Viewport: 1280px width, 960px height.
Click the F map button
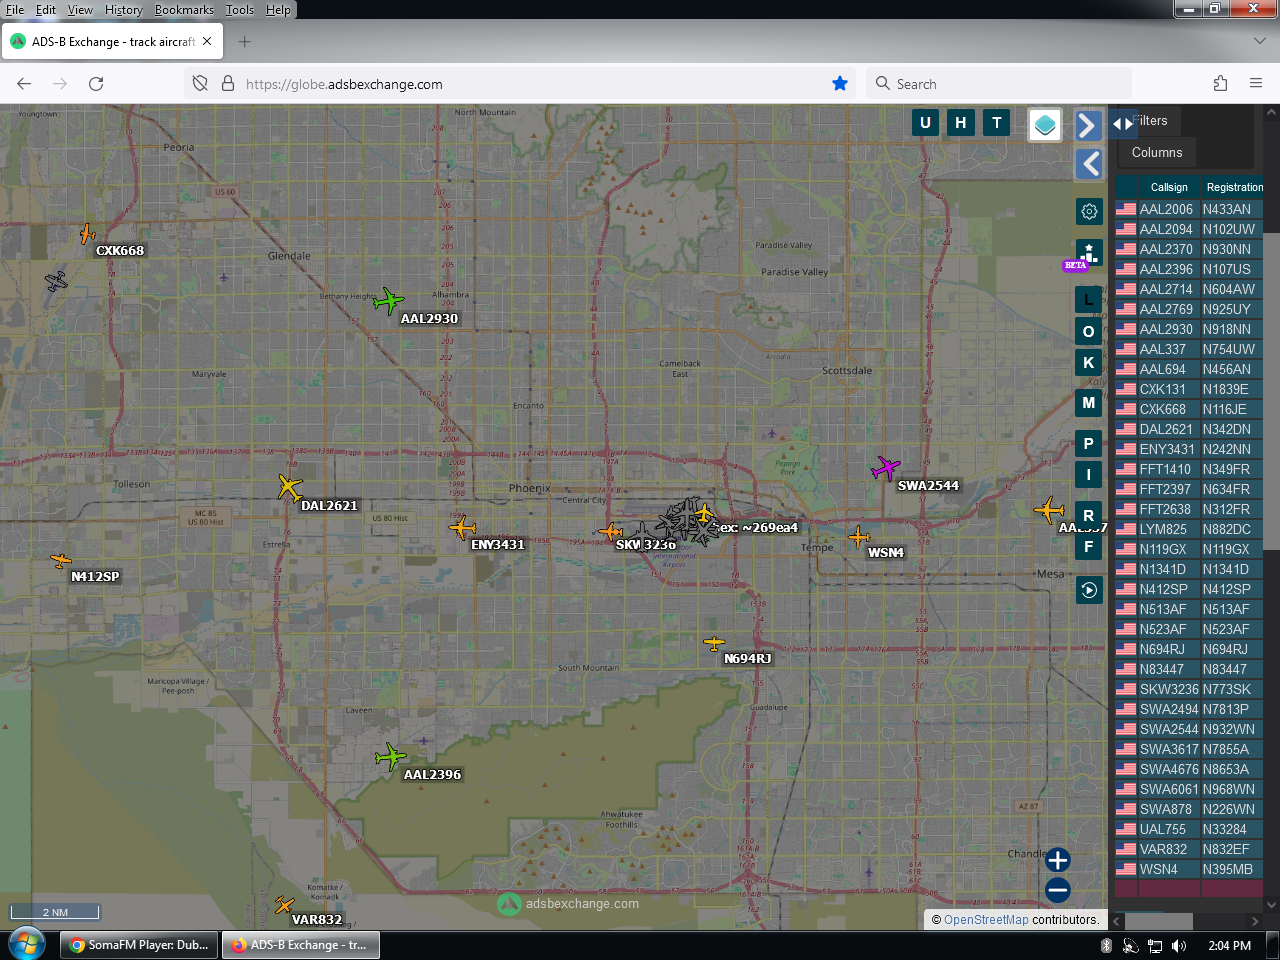(x=1089, y=546)
